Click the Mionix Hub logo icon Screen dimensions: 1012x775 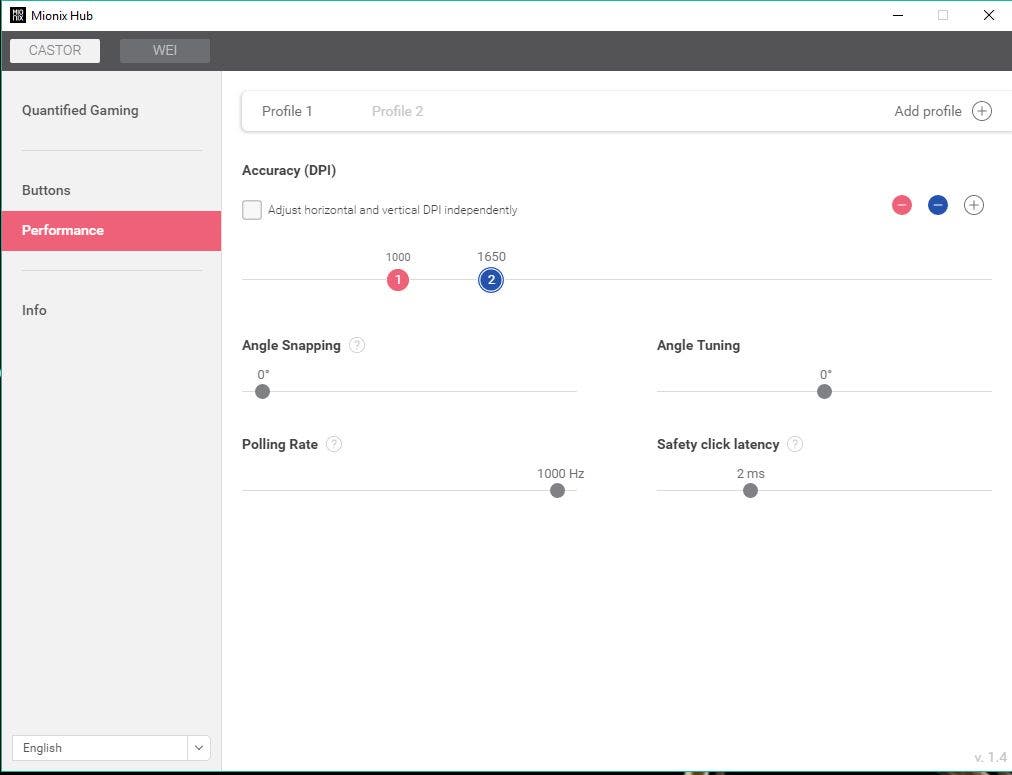(x=17, y=15)
